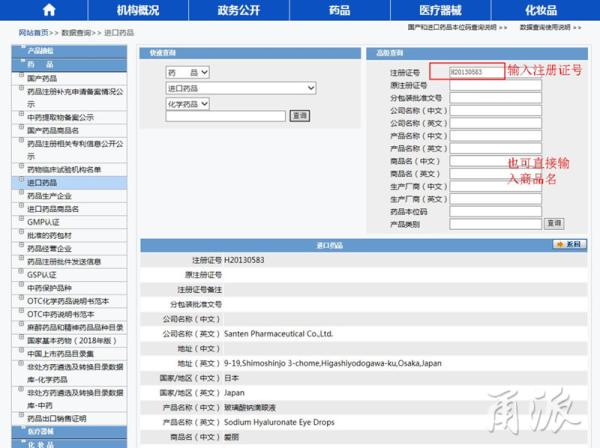600x448 pixels.
Task: Expand the 医疗器械 sidebar section
Action: [x=69, y=432]
